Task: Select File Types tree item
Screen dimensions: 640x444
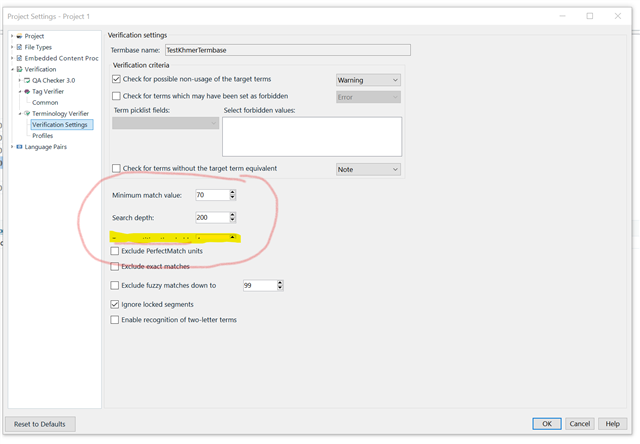Action: (38, 47)
